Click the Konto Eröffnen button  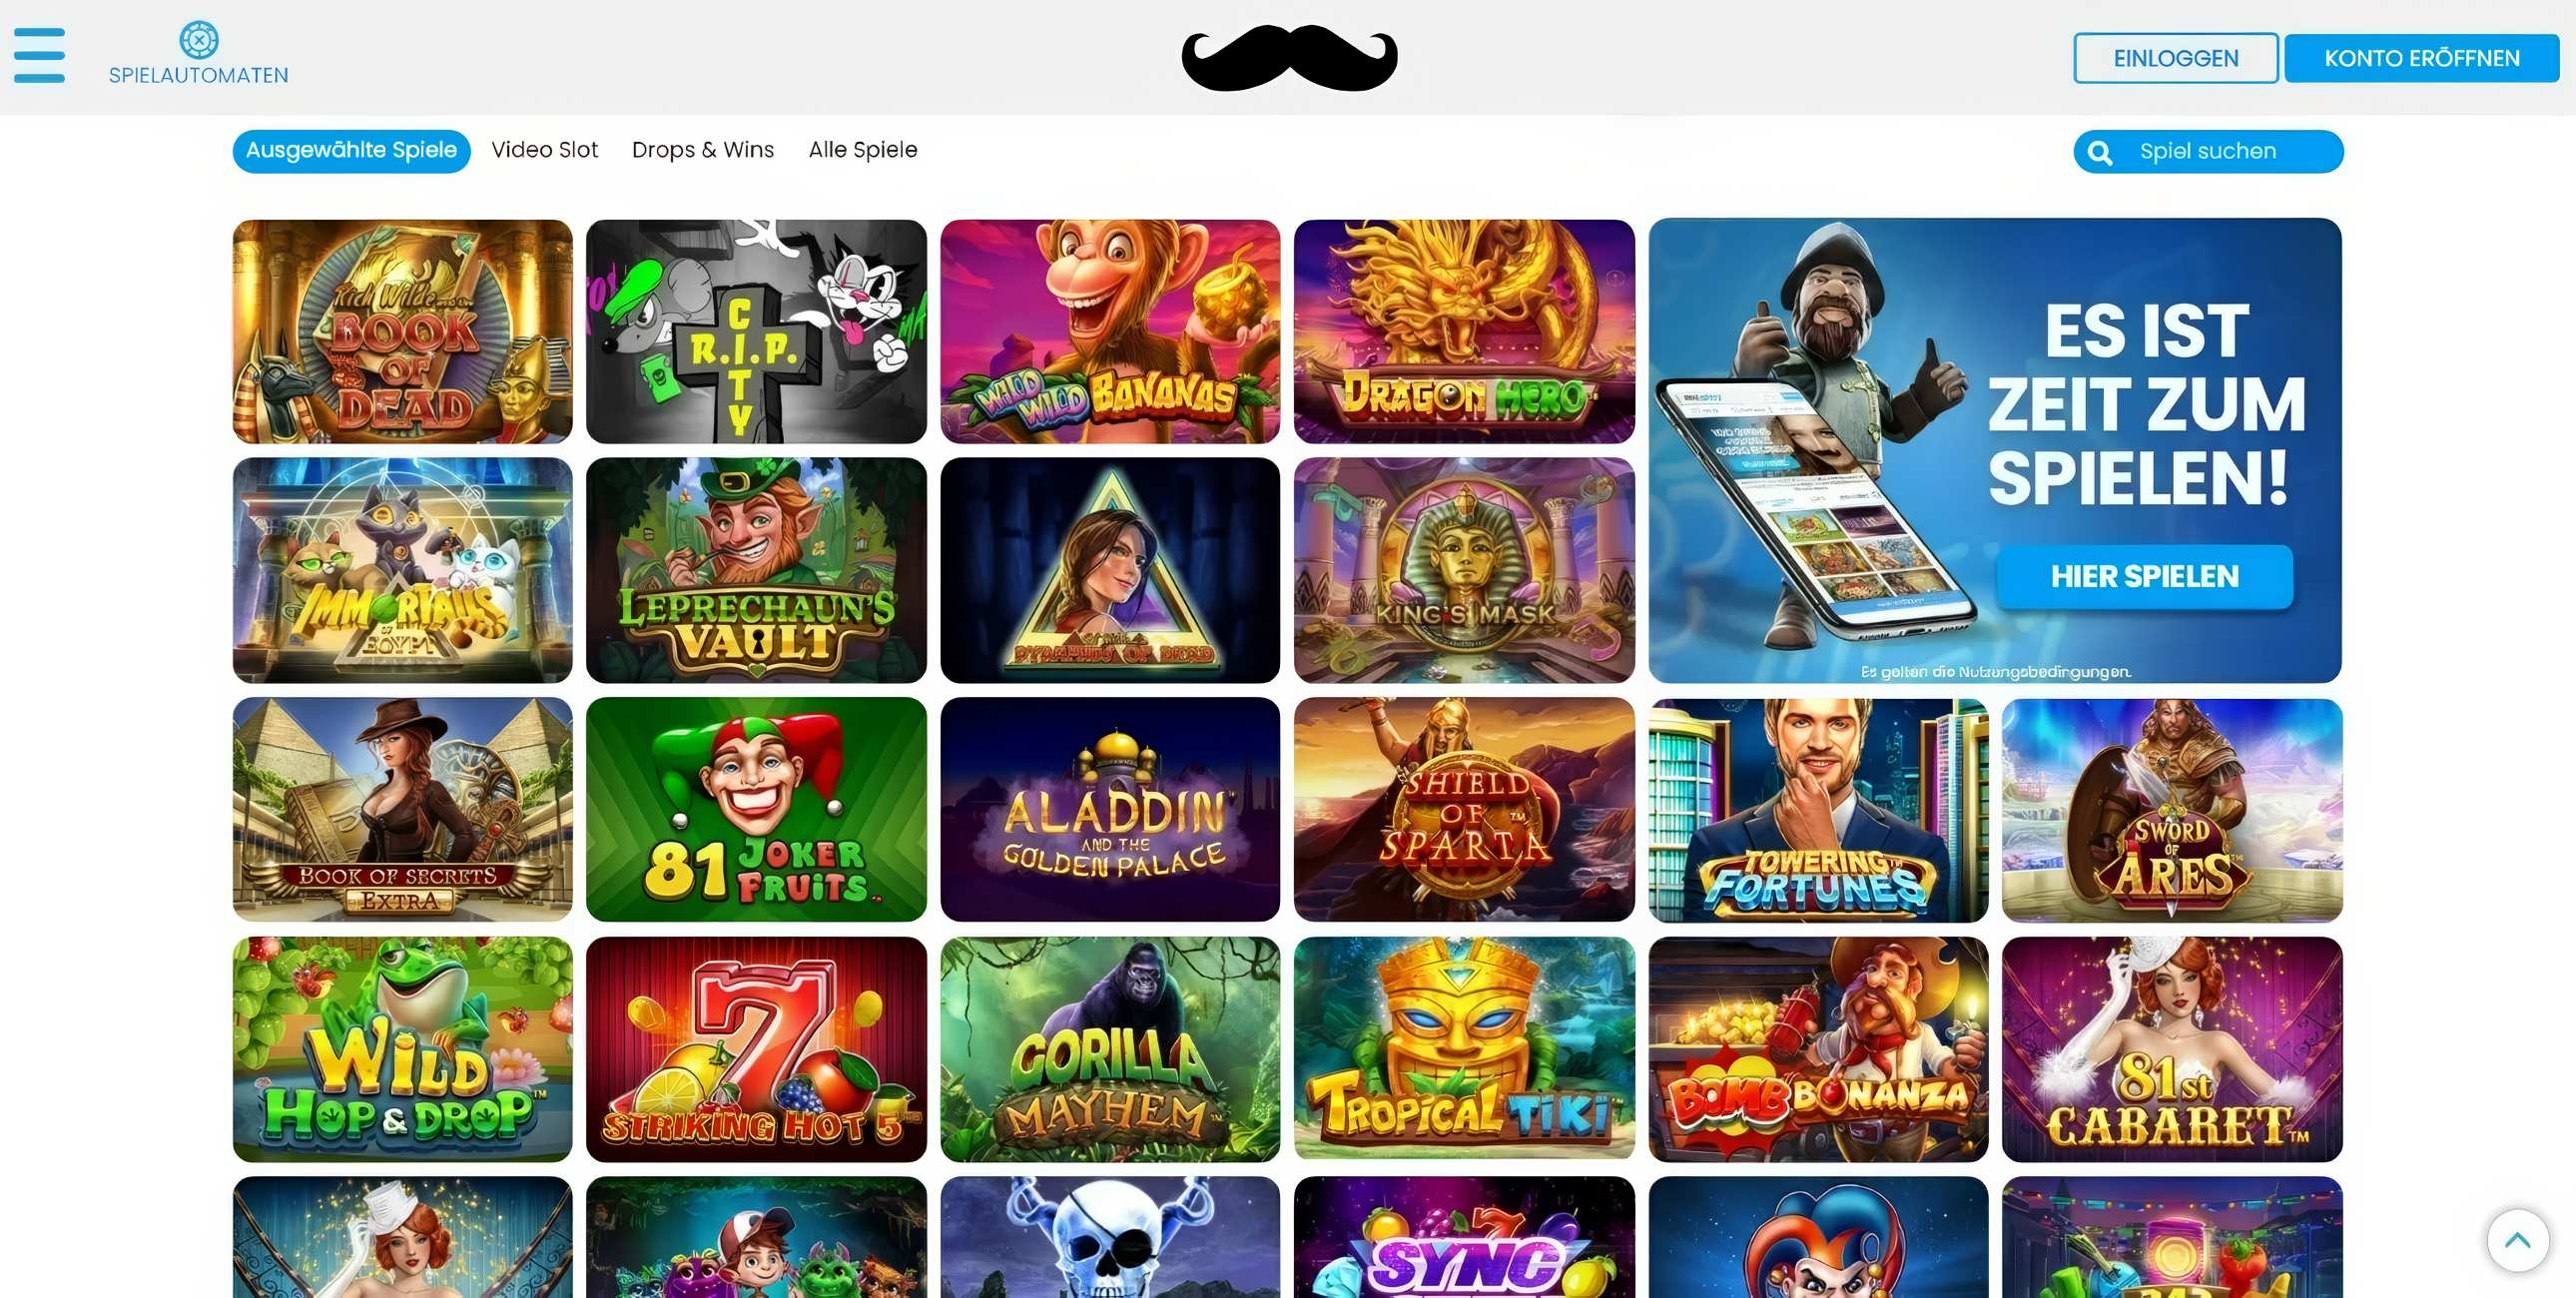(x=2421, y=58)
